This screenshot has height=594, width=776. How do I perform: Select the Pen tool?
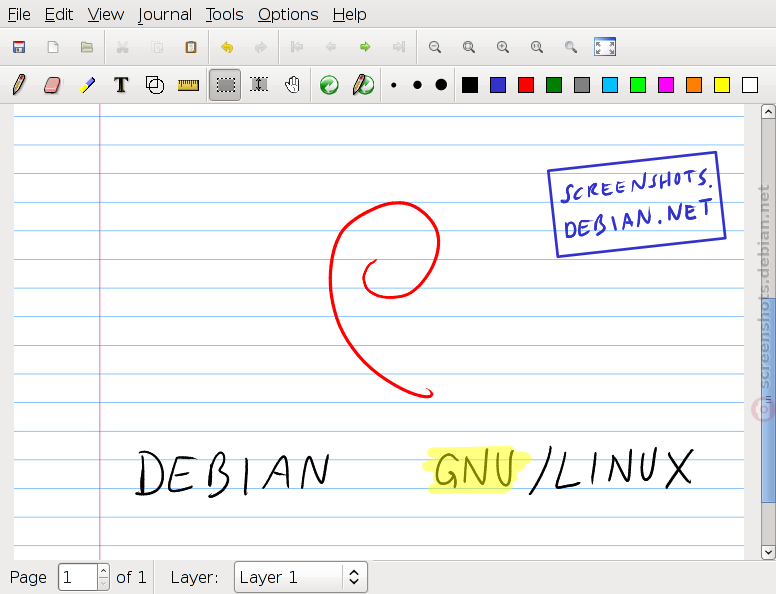click(x=19, y=85)
